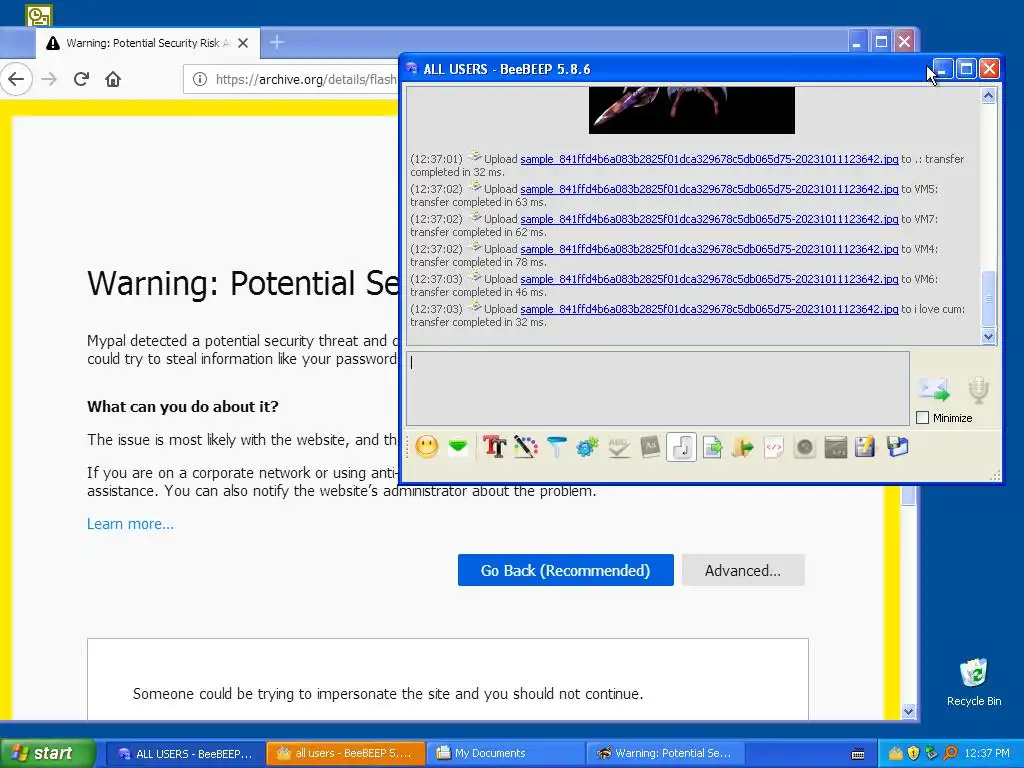Click the Go Back (Recommended) button
1024x768 pixels.
point(566,571)
